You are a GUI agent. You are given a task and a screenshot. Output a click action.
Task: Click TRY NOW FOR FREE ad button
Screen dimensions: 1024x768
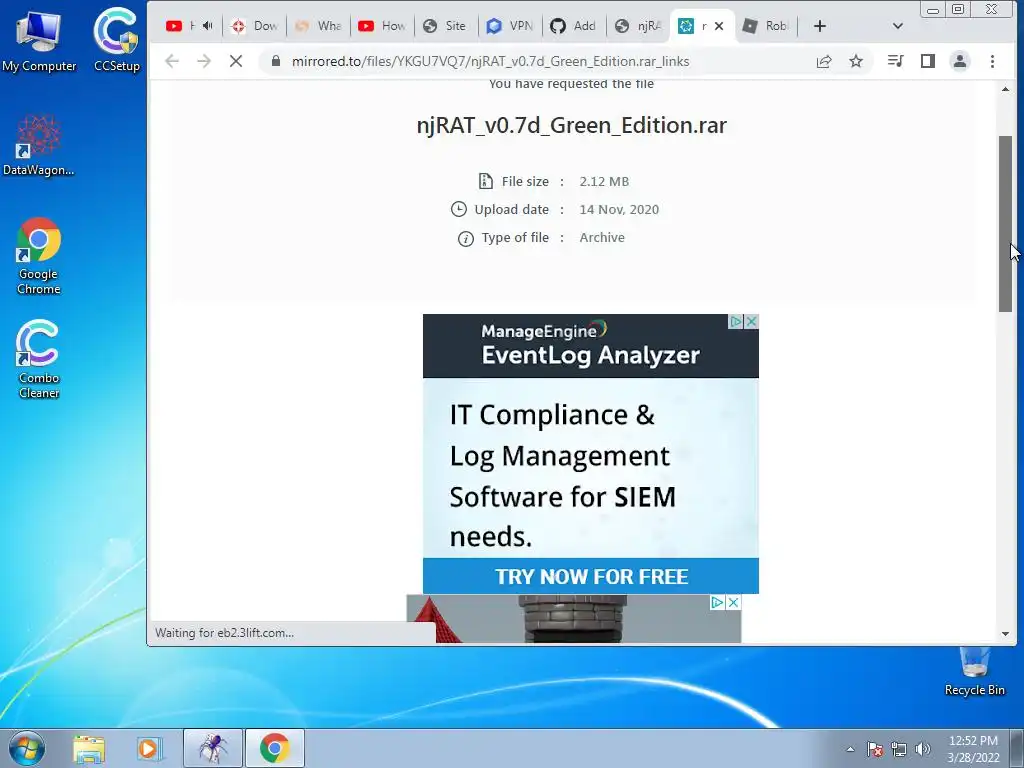tap(591, 577)
